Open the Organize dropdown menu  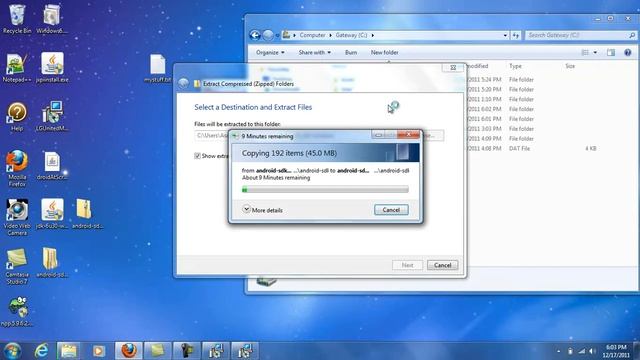[270, 52]
